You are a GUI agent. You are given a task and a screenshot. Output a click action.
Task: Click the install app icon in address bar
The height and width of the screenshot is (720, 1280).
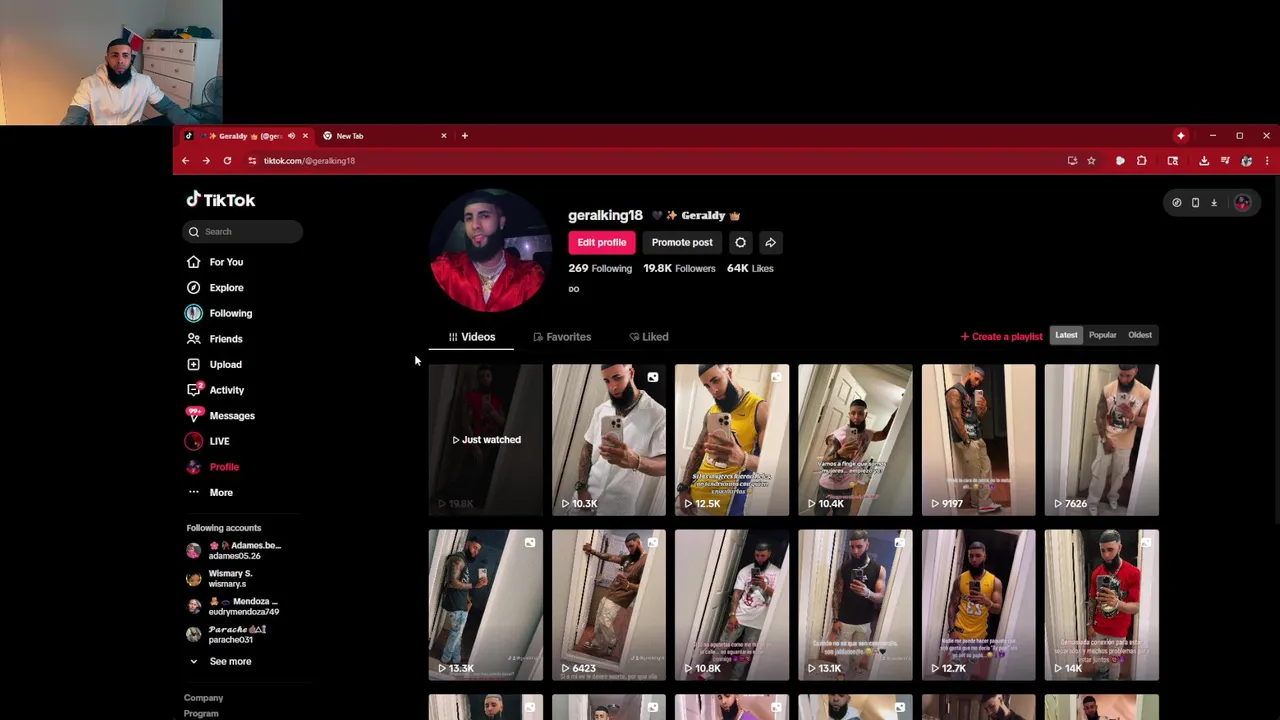pyautogui.click(x=1072, y=161)
